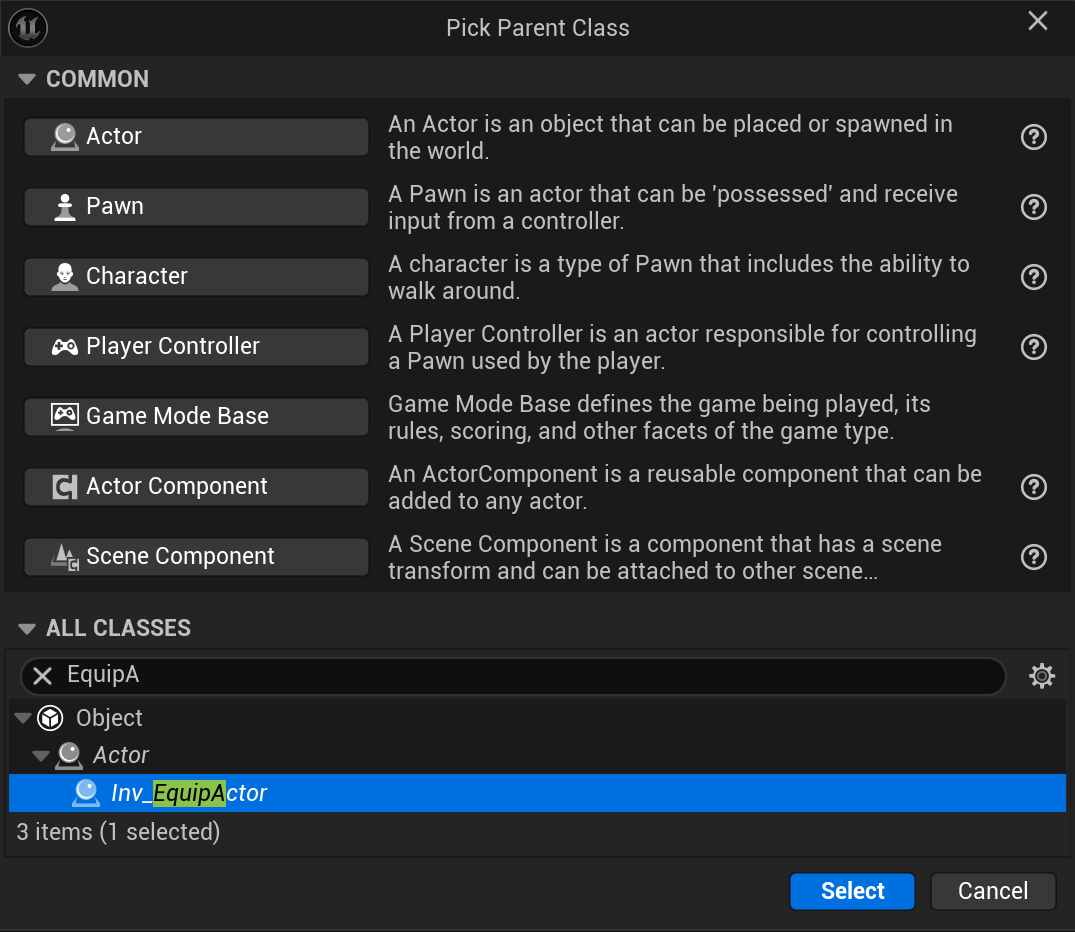The image size is (1075, 932).
Task: Open class viewer settings gear
Action: (1042, 677)
